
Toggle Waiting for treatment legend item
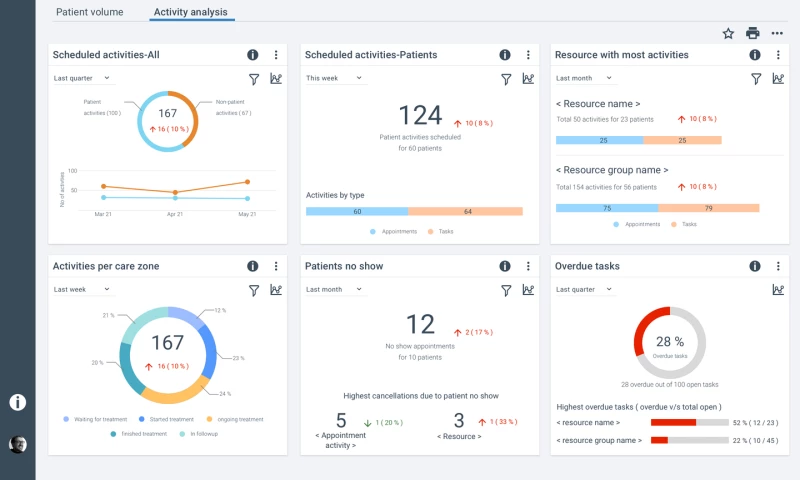[97, 419]
